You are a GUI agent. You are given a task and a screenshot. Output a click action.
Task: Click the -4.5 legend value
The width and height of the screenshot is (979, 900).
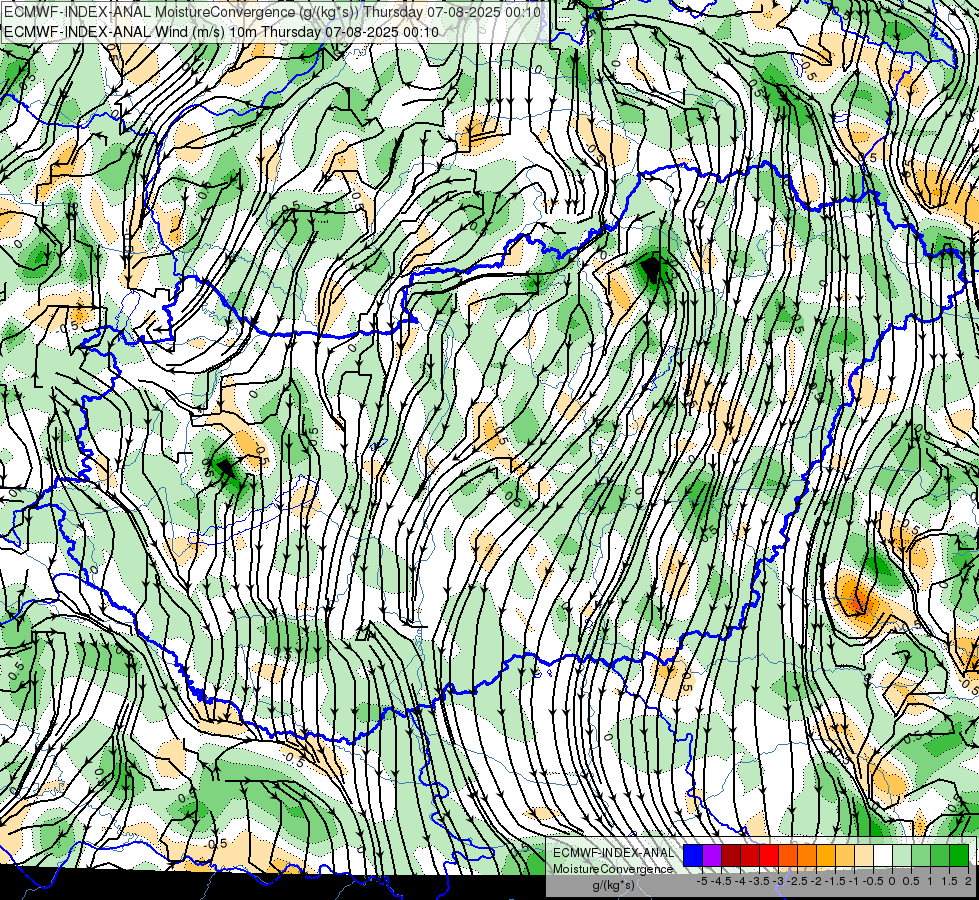(x=721, y=881)
